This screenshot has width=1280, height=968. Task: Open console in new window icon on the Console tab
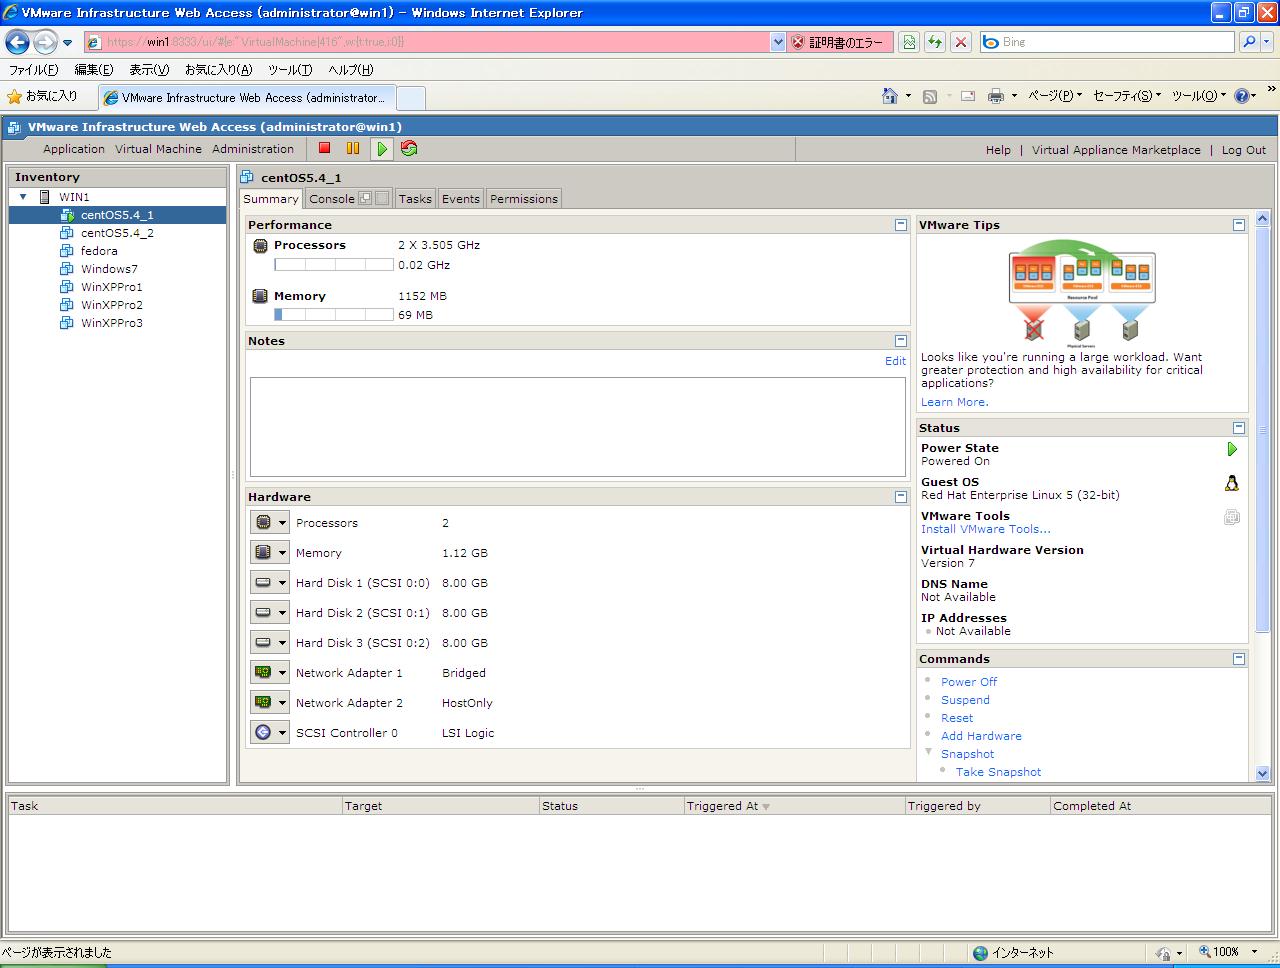point(365,198)
